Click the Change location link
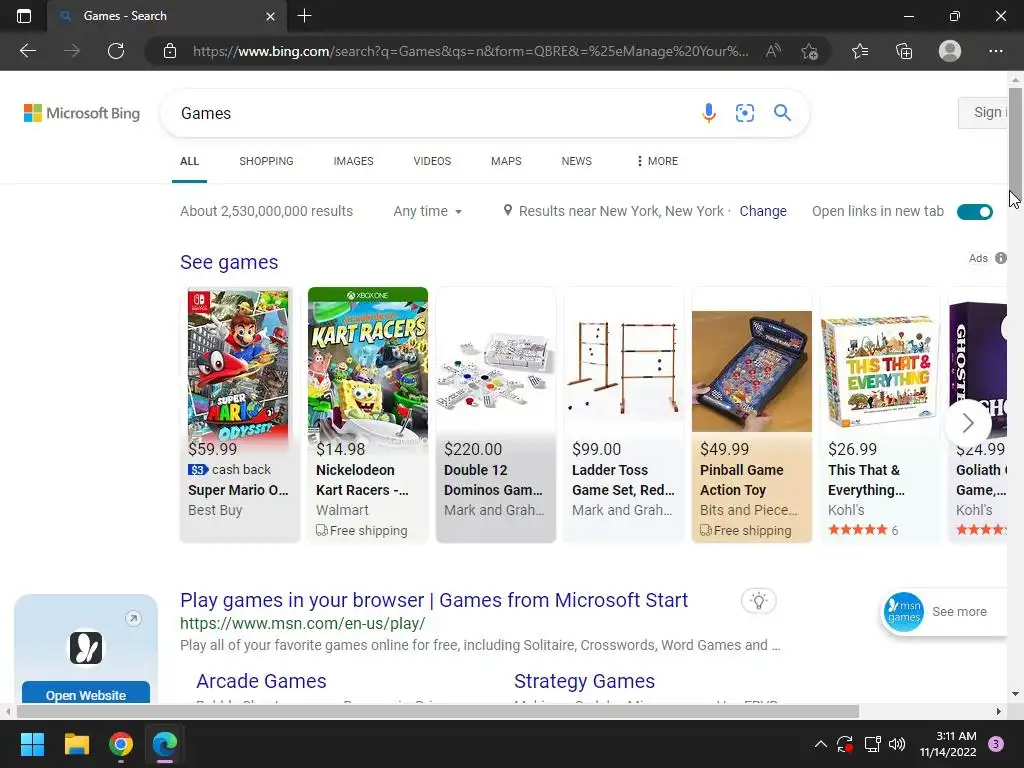 (763, 211)
